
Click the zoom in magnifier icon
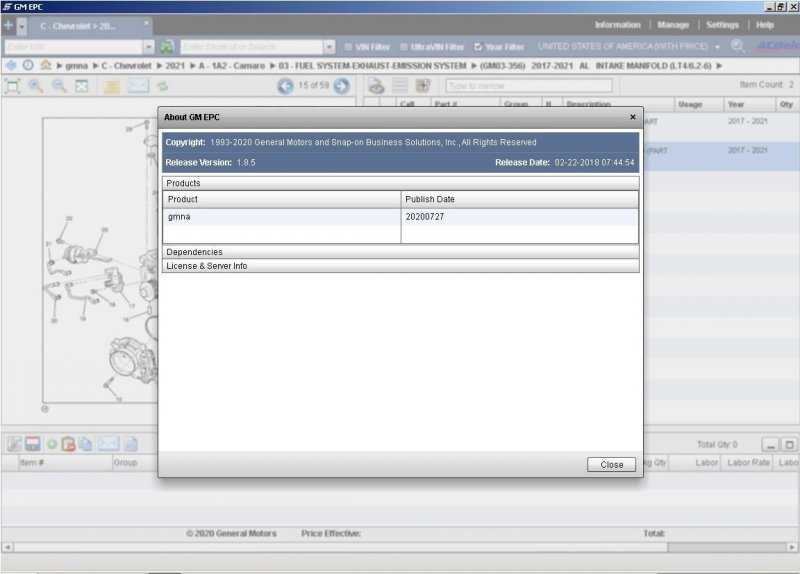(36, 86)
